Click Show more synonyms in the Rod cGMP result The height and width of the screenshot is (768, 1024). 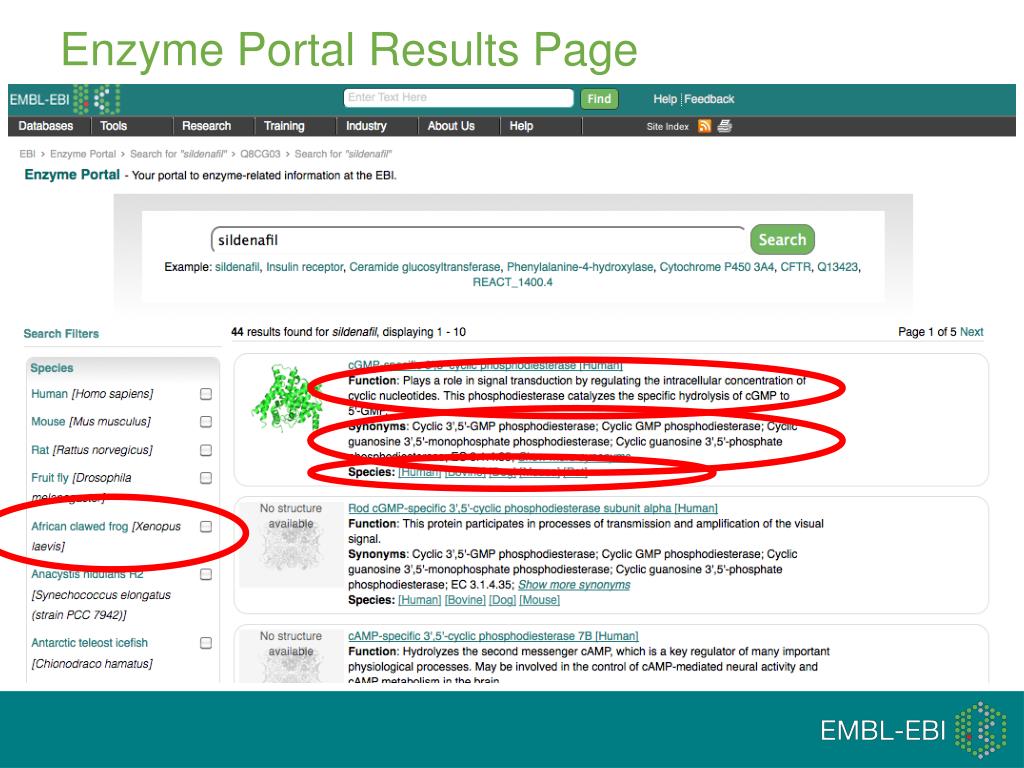[574, 584]
